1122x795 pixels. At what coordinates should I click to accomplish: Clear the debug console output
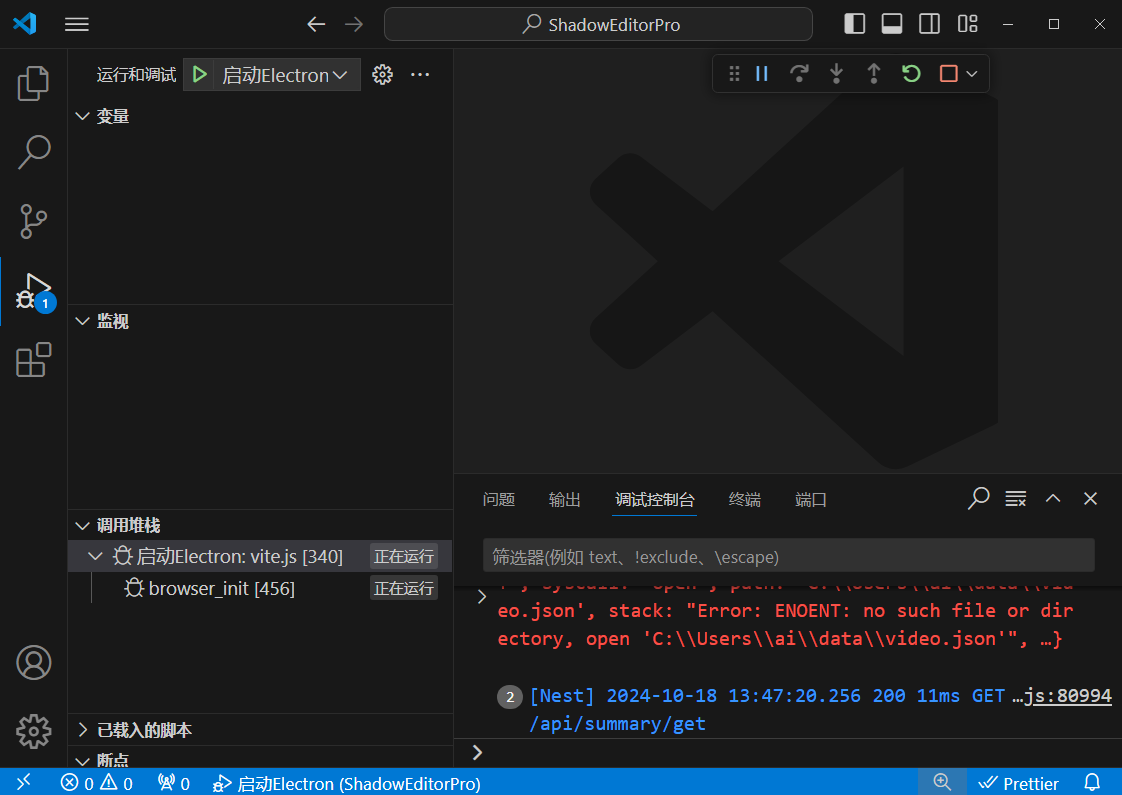tap(1015, 498)
